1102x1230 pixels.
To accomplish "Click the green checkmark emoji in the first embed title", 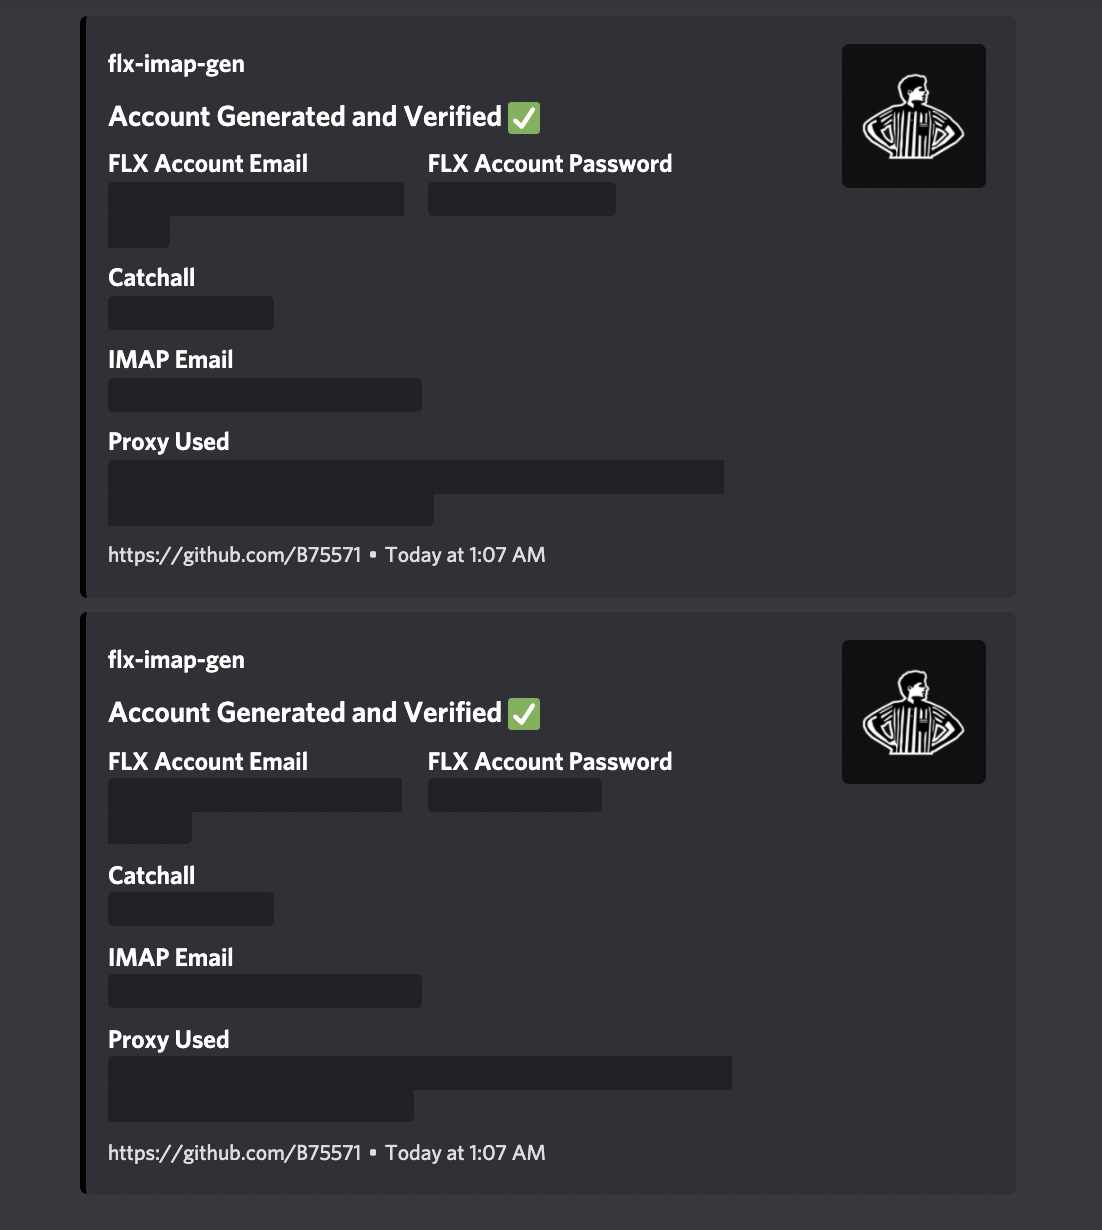I will pyautogui.click(x=524, y=117).
